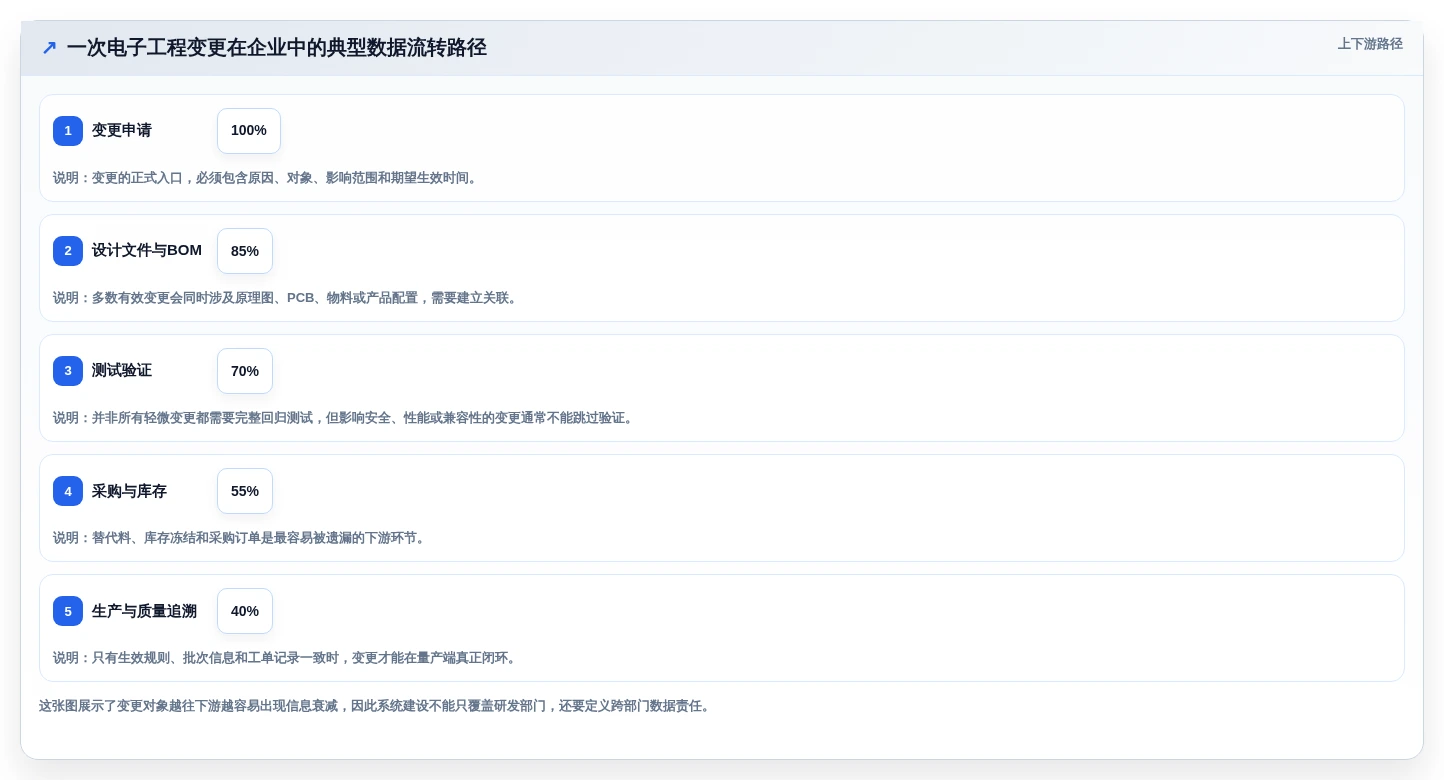Screen dimensions: 1444x780
Task: Click the title 一次电子工程变更在企业中的典型数据流转路径
Action: (277, 48)
